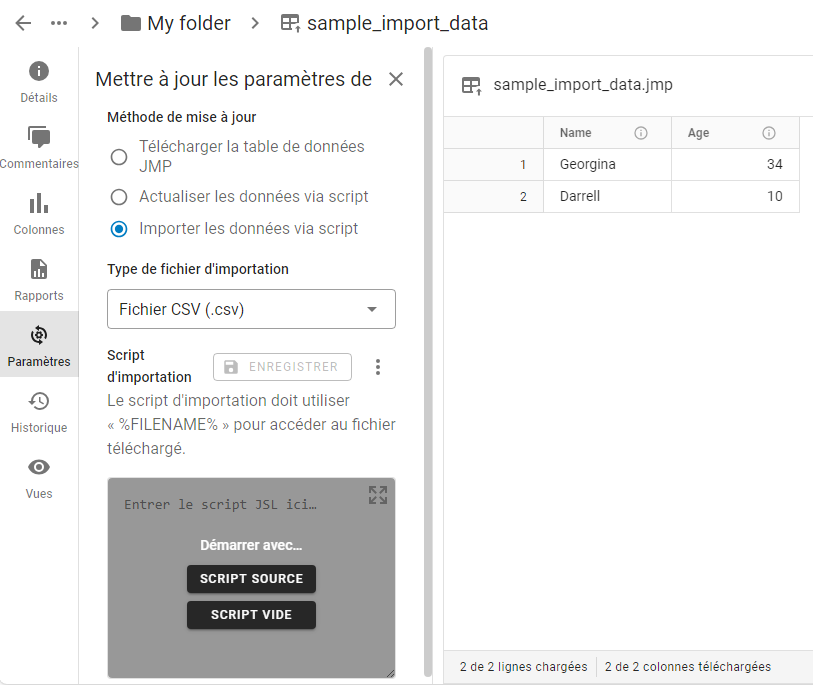The height and width of the screenshot is (685, 813).
Task: Select Télécharger la table de données JMP
Action: tap(119, 157)
